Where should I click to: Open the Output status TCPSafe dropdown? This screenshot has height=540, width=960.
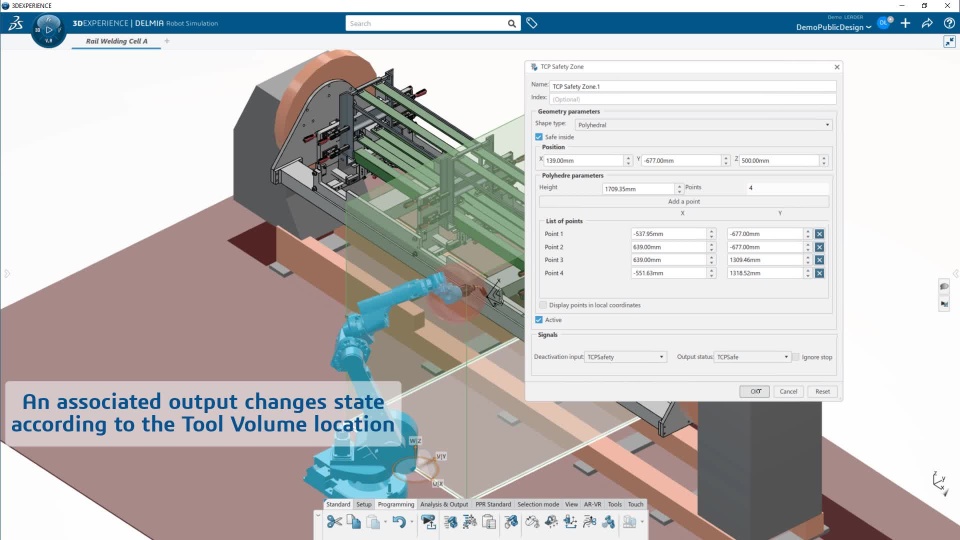pyautogui.click(x=752, y=357)
